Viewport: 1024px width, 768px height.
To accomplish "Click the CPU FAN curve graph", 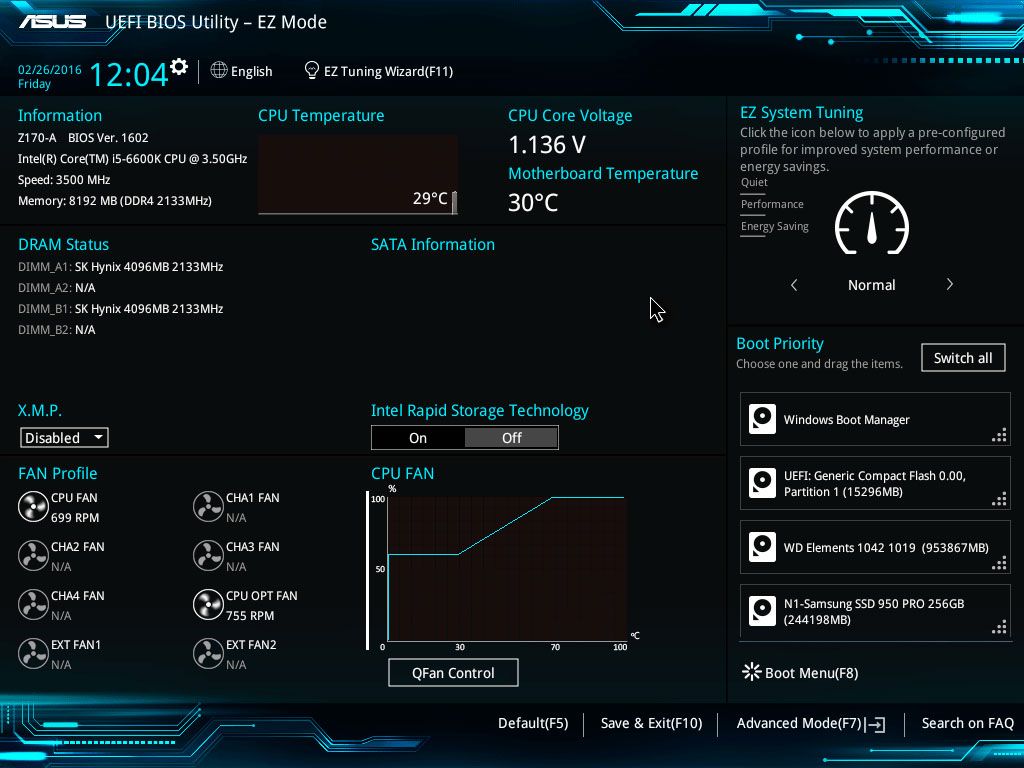I will (x=505, y=568).
